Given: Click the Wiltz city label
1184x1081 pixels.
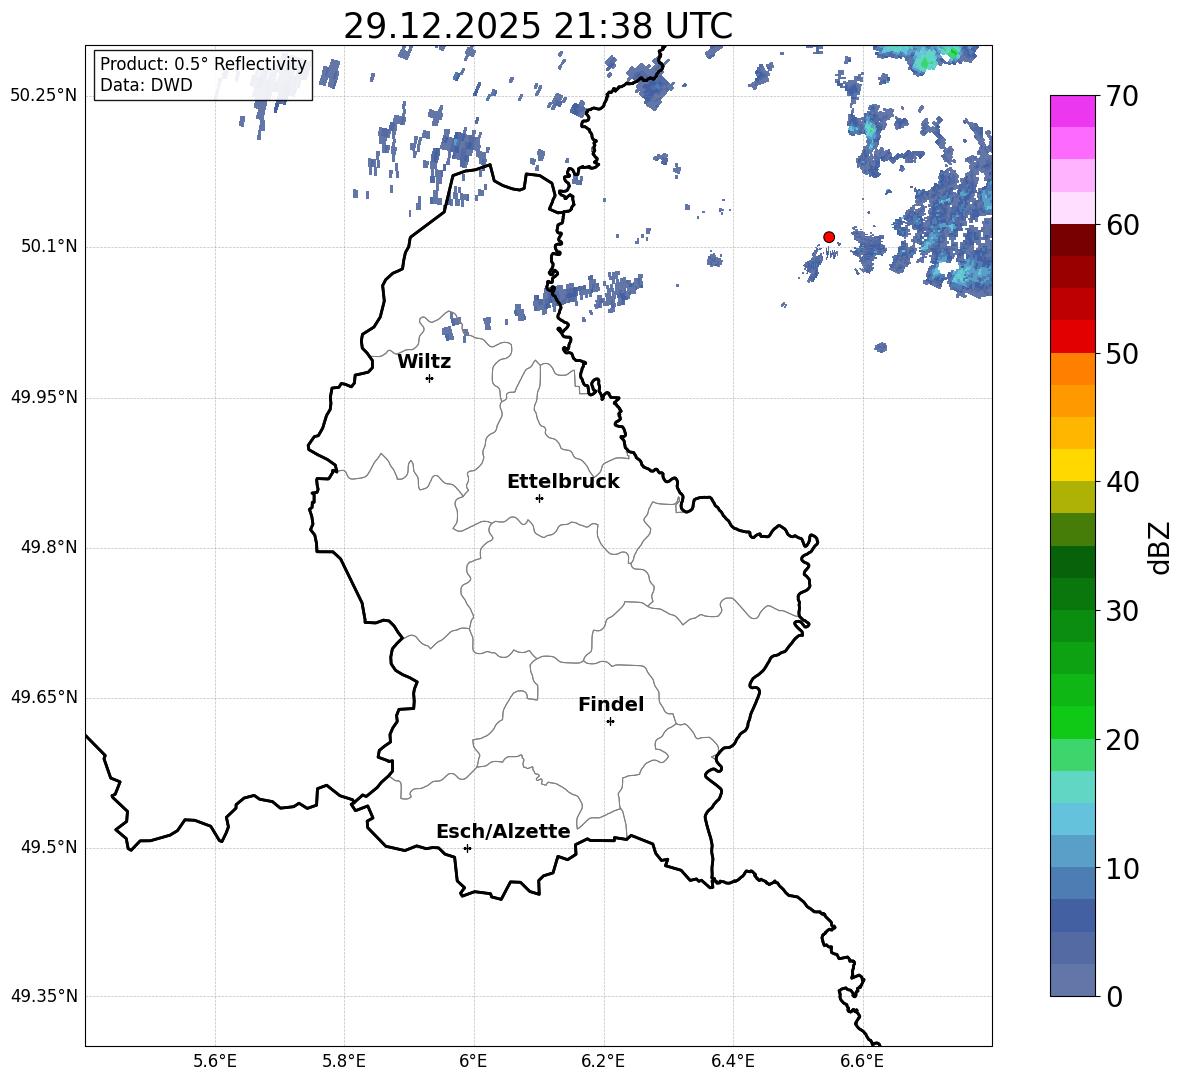Looking at the screenshot, I should click(x=424, y=362).
